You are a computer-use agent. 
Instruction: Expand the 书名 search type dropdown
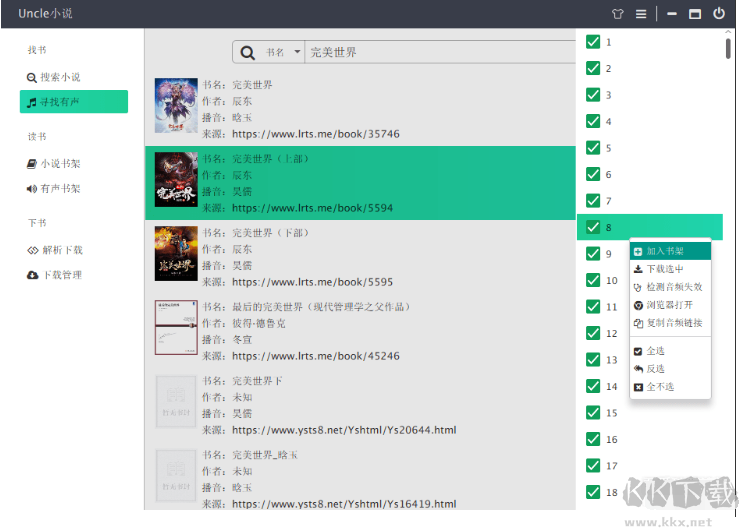283,53
